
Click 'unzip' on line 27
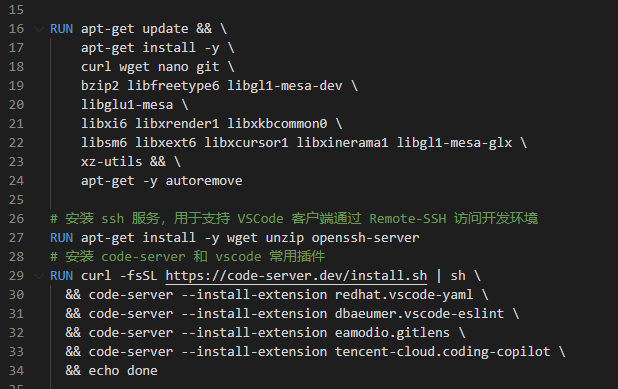coord(285,238)
